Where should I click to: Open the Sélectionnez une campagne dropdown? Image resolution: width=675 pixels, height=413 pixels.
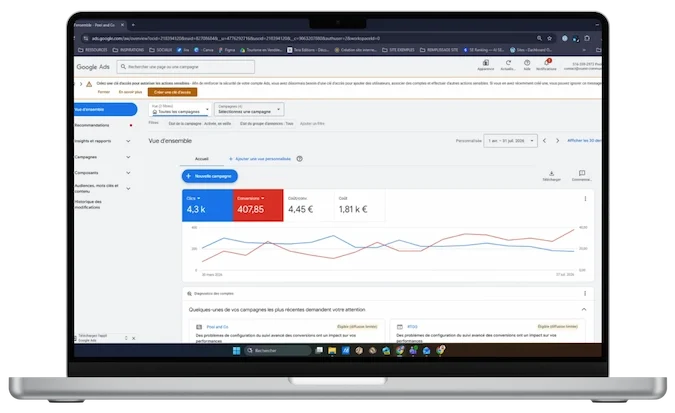coord(249,109)
